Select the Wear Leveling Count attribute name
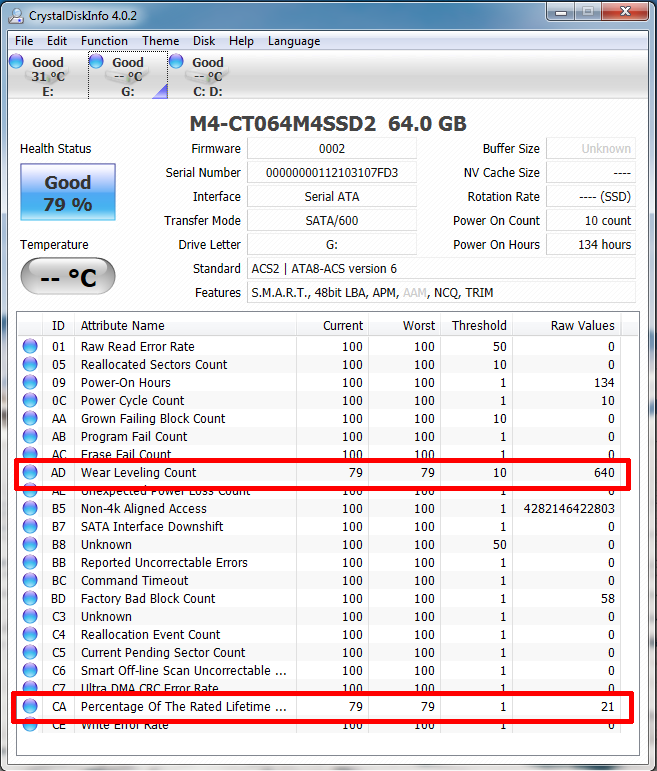The height and width of the screenshot is (771, 657). [x=138, y=473]
